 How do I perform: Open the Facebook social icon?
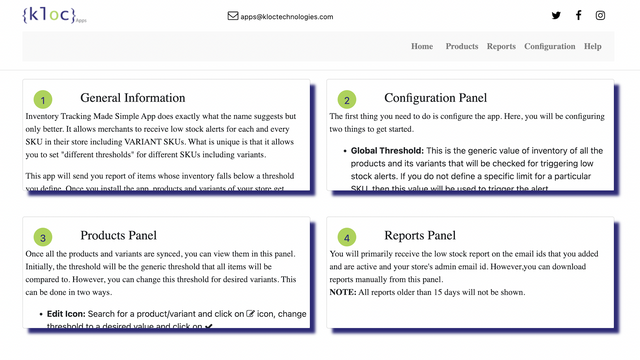tap(578, 16)
